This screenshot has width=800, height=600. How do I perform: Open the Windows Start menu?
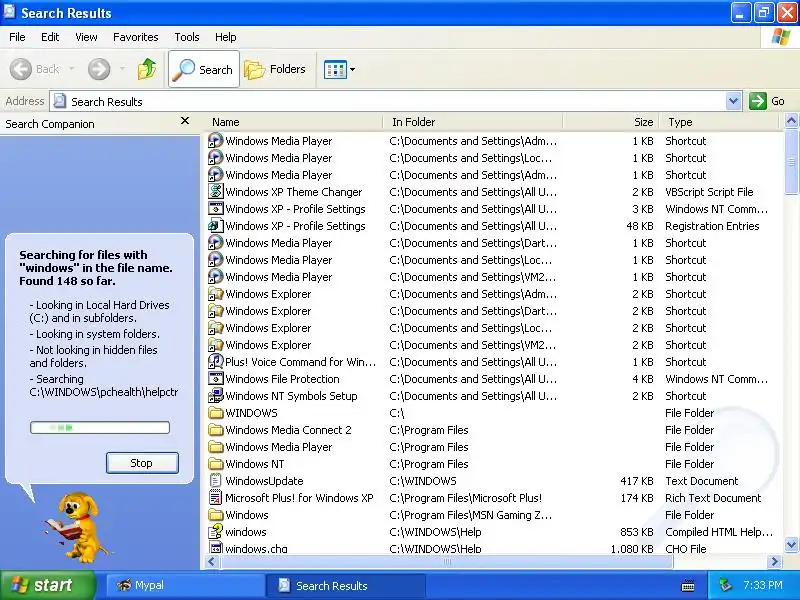pyautogui.click(x=48, y=585)
